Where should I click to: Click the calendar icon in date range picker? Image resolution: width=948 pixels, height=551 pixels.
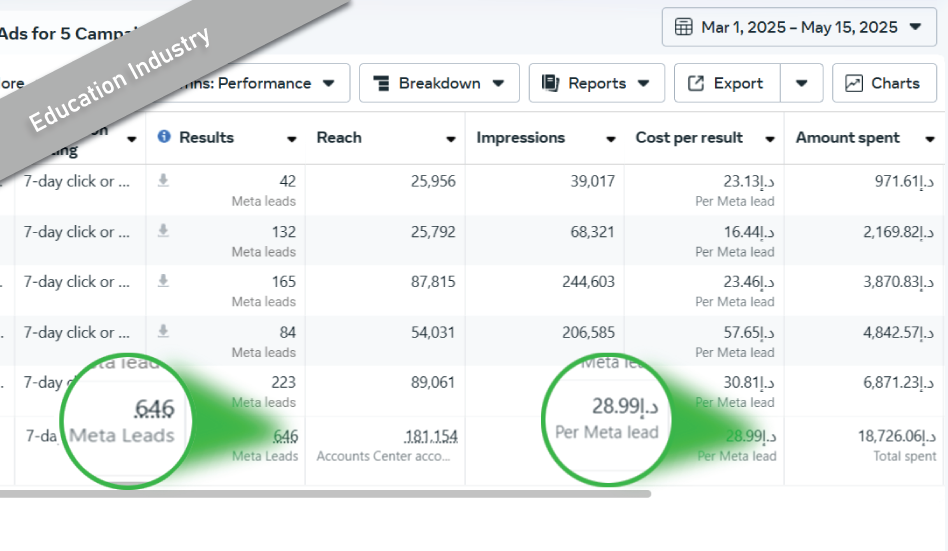point(684,27)
